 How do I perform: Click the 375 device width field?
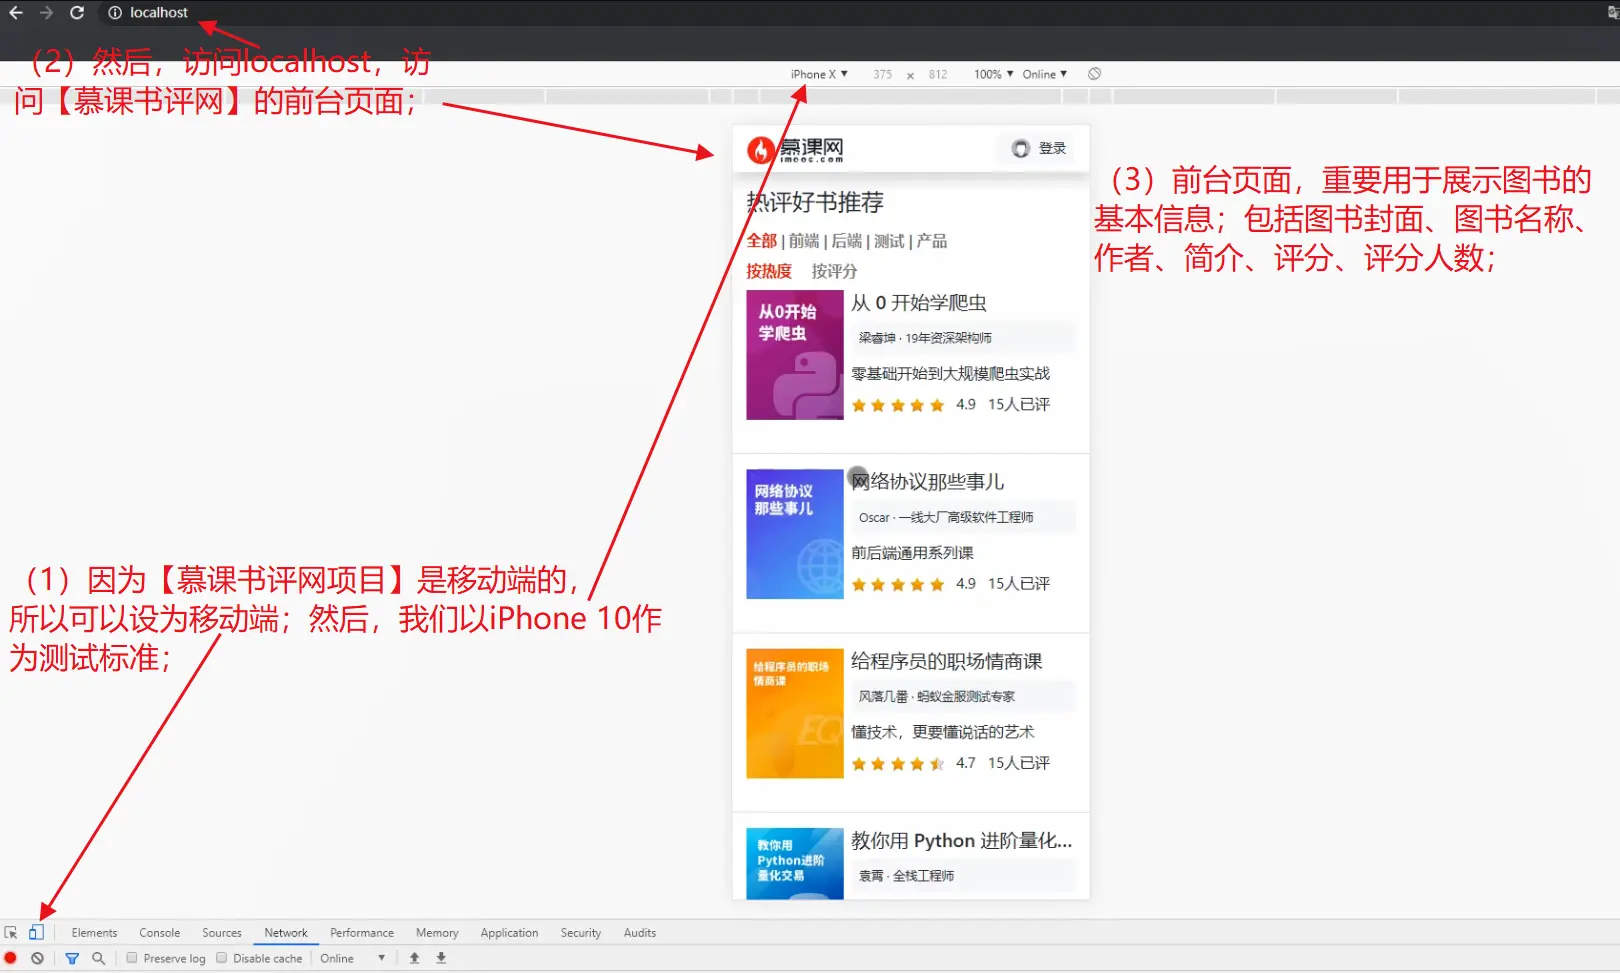pyautogui.click(x=882, y=74)
